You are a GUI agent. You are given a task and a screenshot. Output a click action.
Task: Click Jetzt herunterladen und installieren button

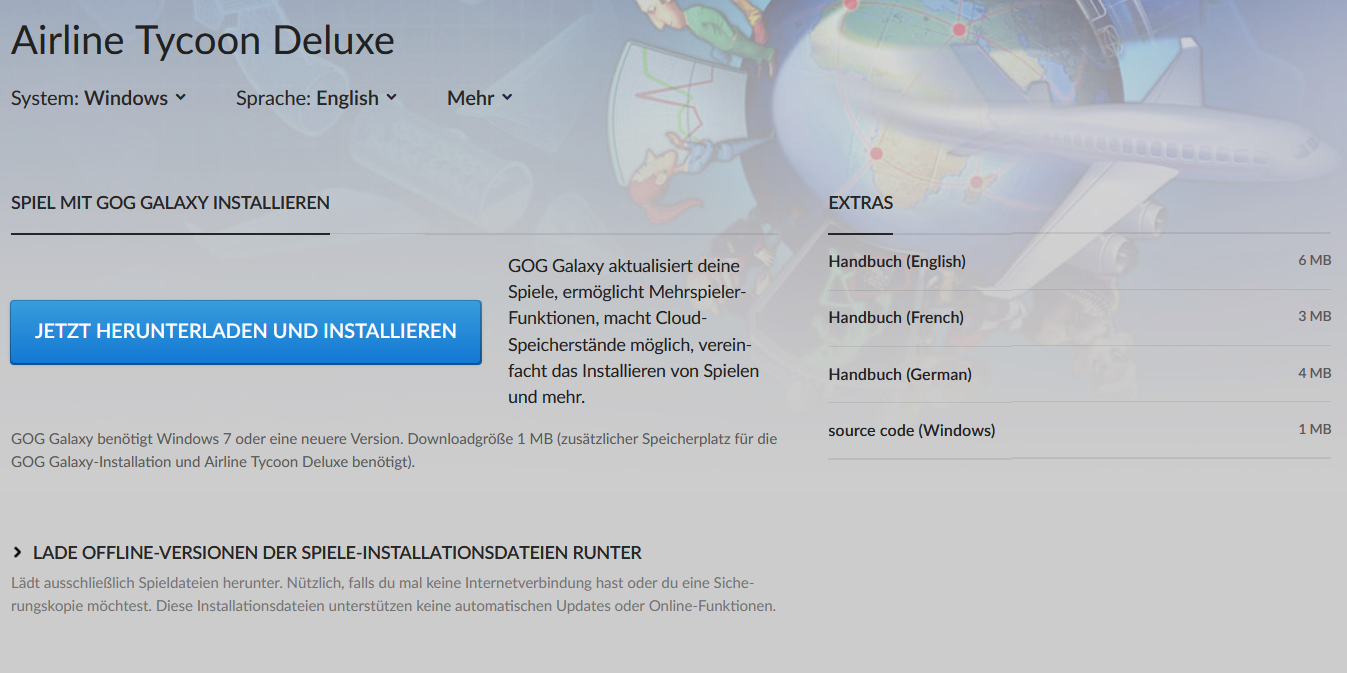point(246,331)
